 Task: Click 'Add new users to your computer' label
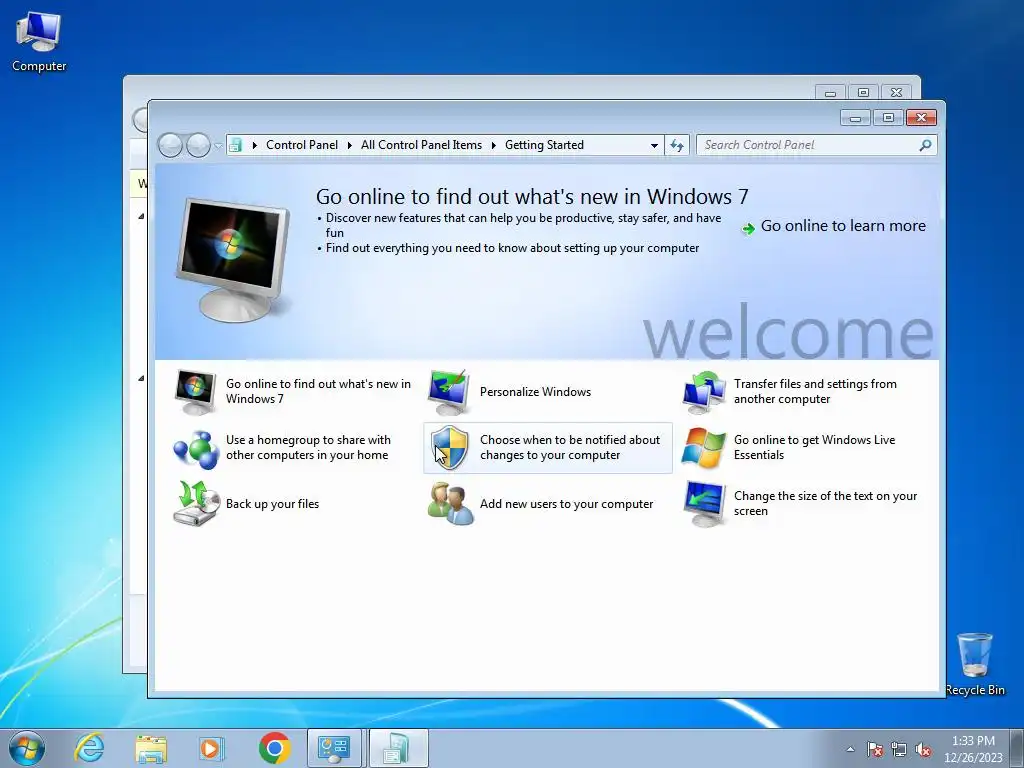coord(566,504)
